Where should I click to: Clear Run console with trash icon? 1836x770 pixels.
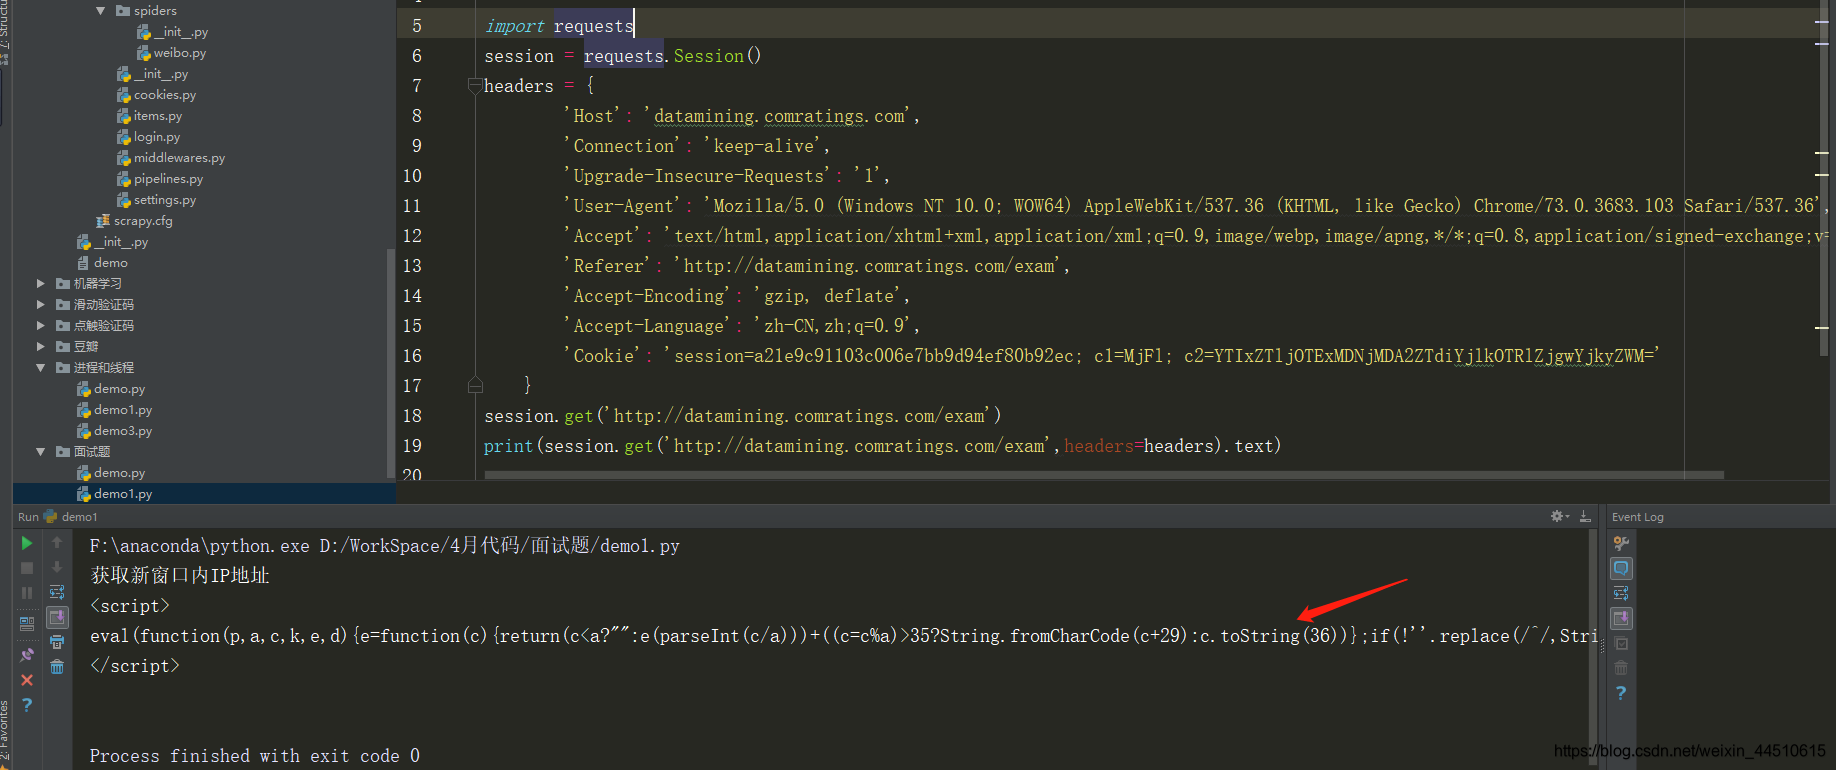point(57,667)
